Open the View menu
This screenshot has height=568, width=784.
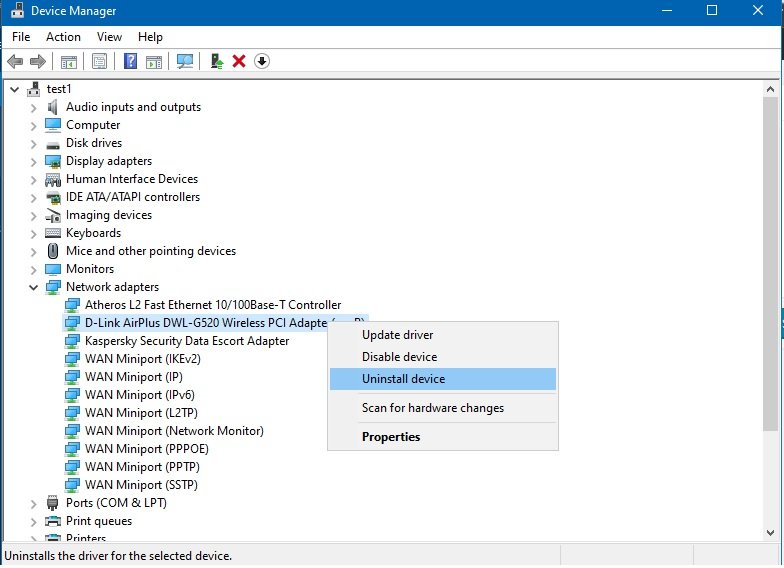(x=109, y=37)
